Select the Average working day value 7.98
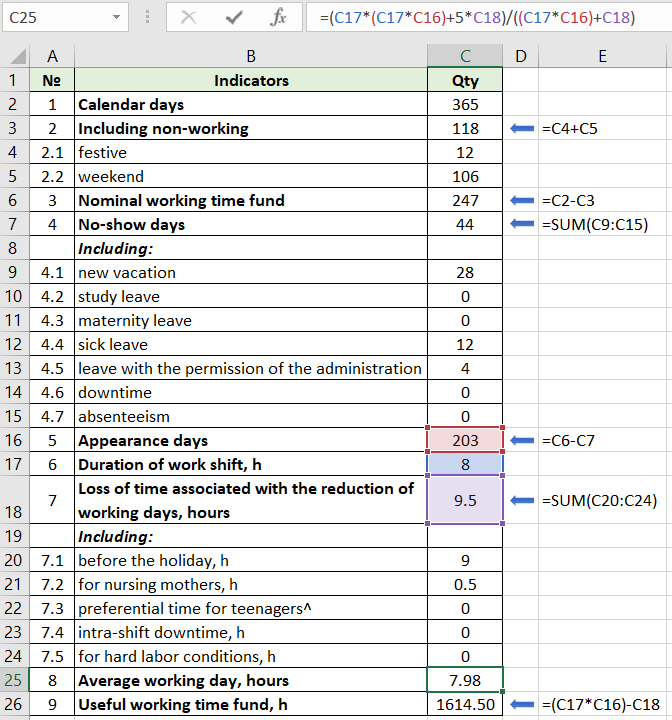The height and width of the screenshot is (720, 672). click(465, 681)
